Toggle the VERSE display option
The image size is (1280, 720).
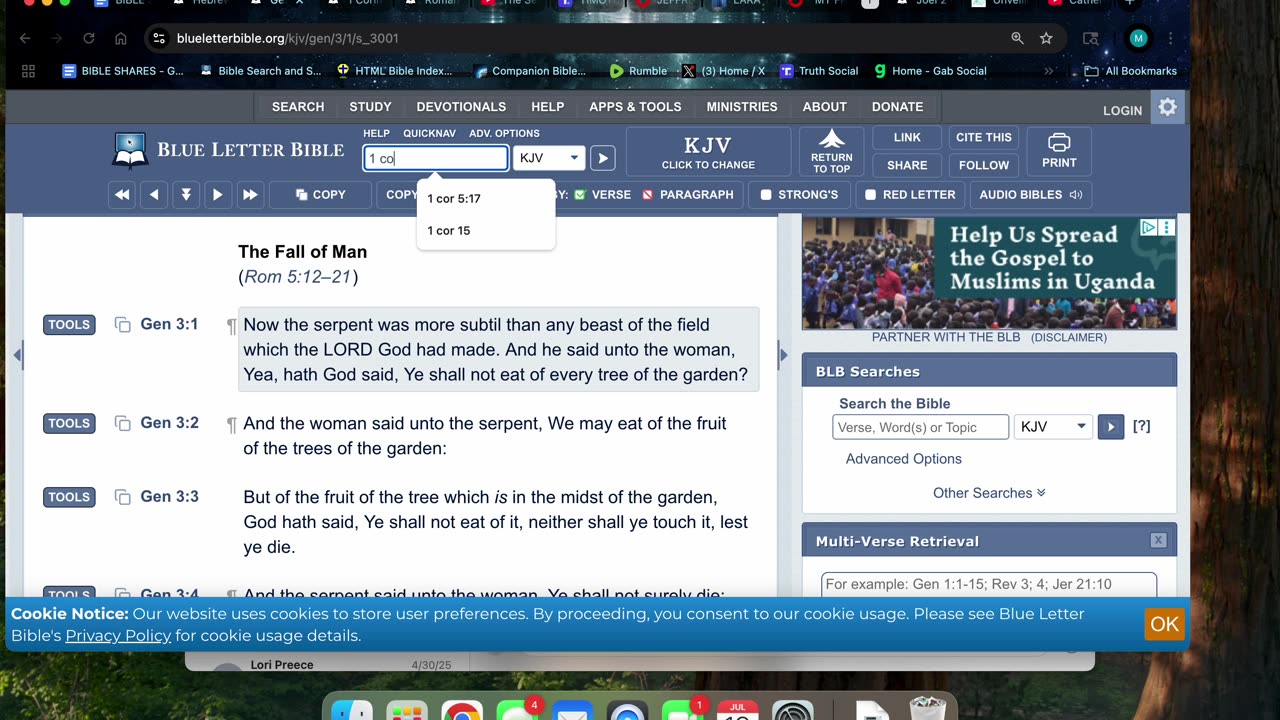point(602,195)
